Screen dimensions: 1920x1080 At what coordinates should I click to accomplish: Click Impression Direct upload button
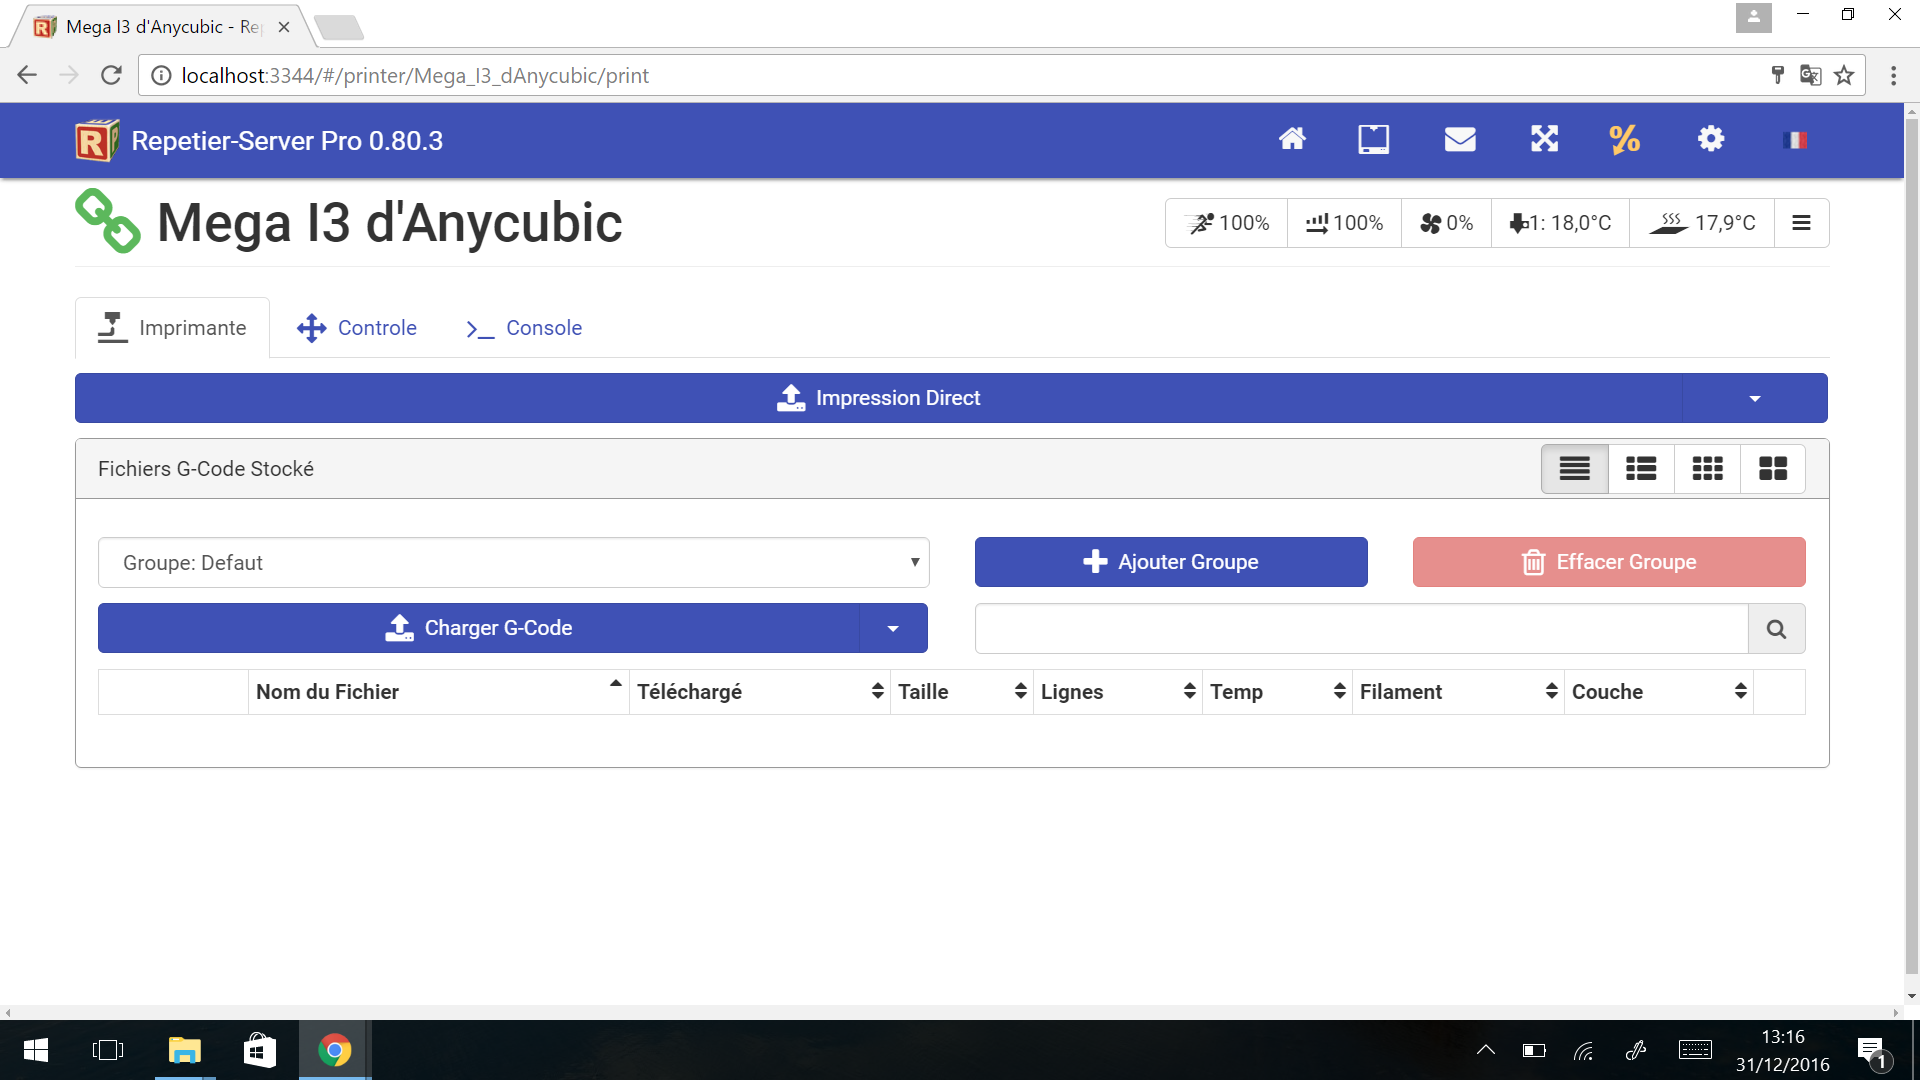[x=878, y=398]
